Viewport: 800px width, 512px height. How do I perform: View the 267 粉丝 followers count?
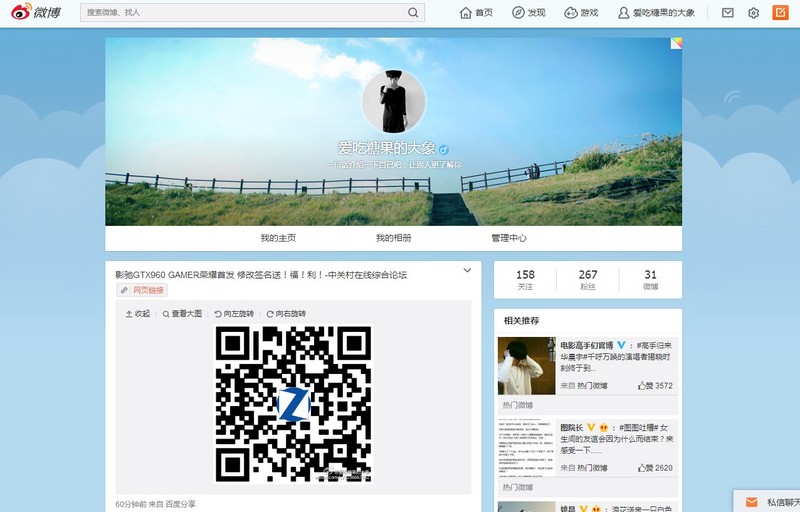pyautogui.click(x=588, y=279)
